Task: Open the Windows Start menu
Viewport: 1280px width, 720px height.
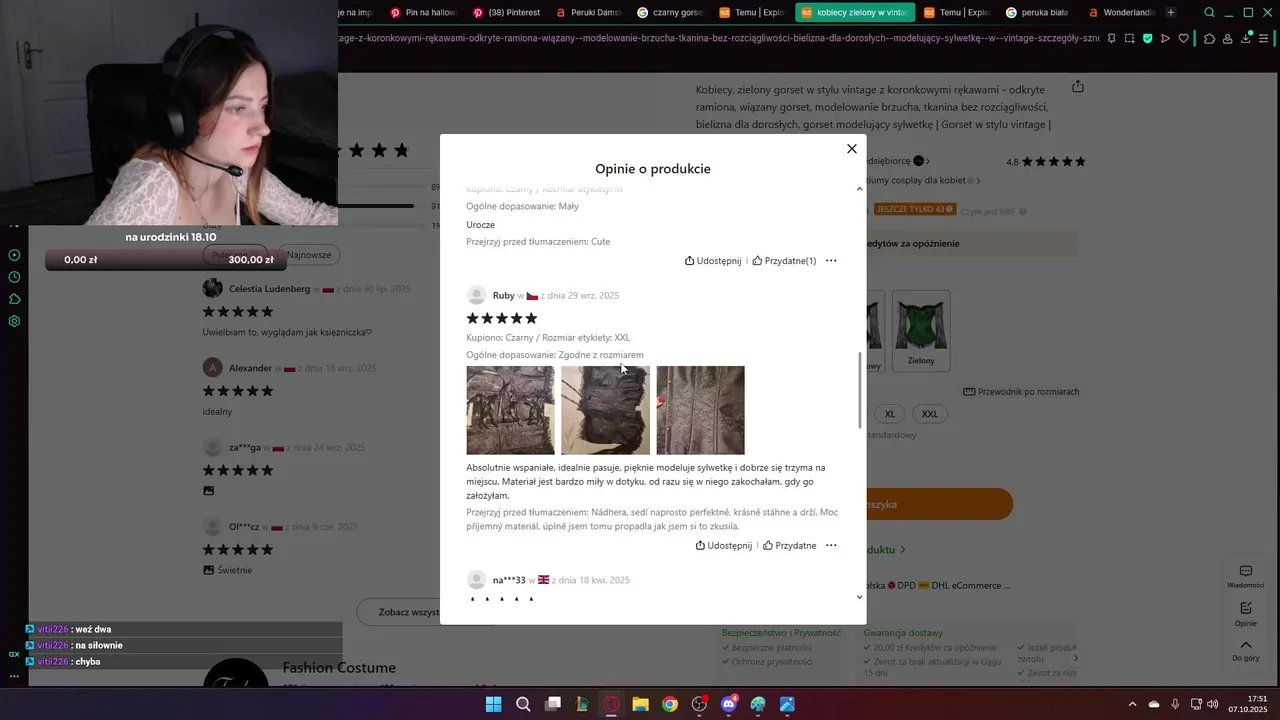Action: coord(493,704)
